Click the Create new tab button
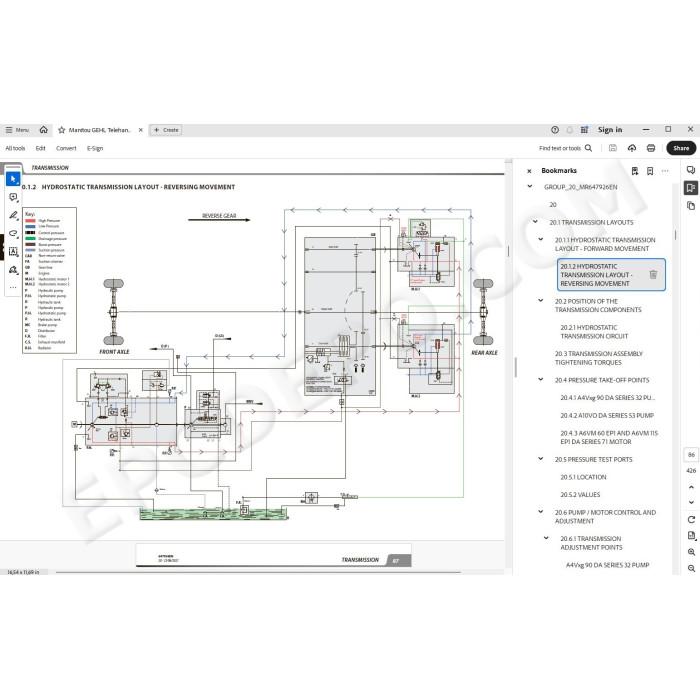 166,130
